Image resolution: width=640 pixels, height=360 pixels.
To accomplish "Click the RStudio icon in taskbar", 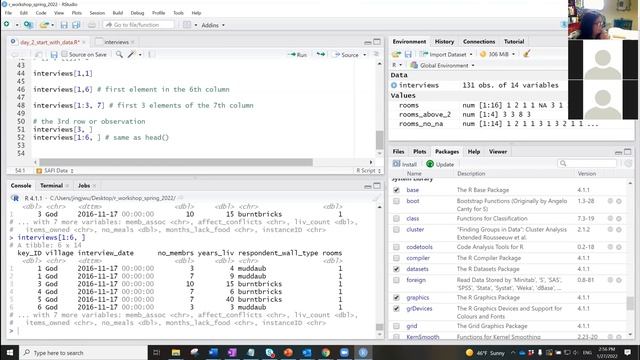I will (x=363, y=352).
